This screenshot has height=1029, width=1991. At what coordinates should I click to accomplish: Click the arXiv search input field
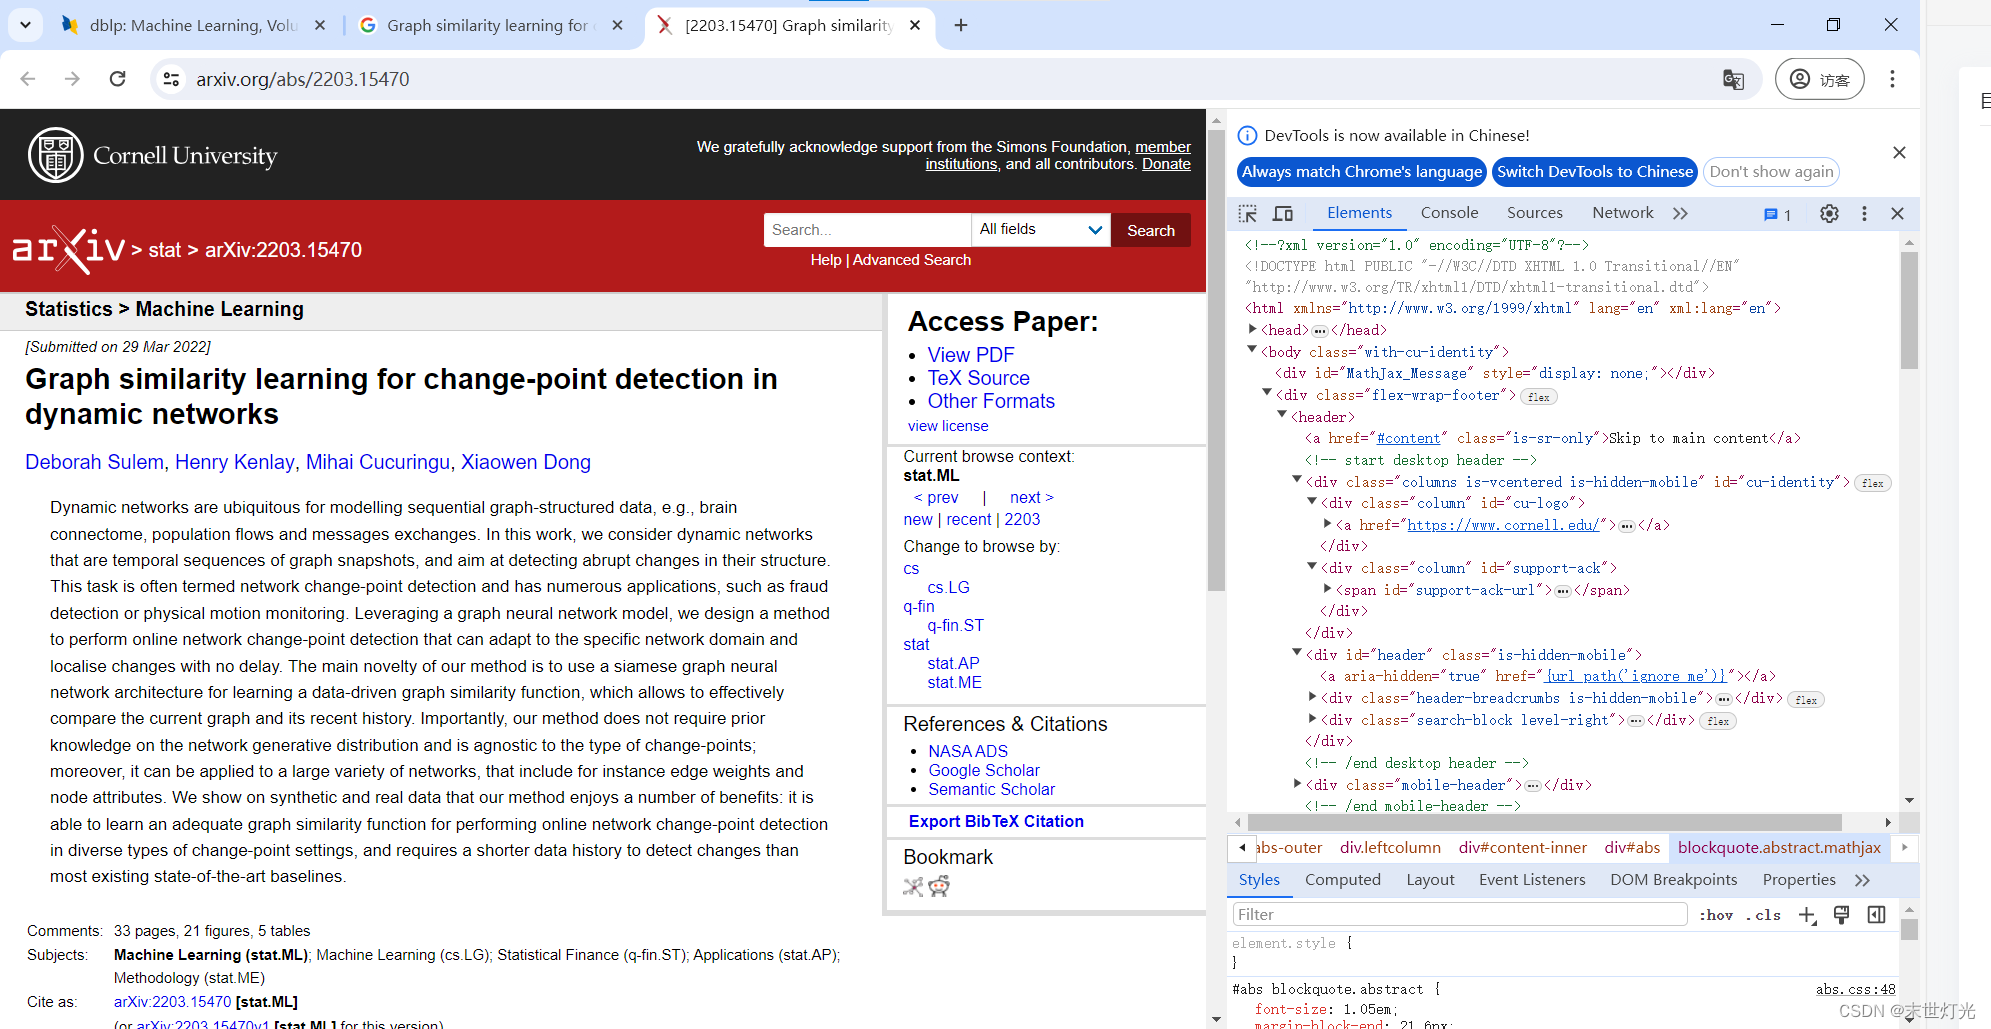pyautogui.click(x=867, y=230)
